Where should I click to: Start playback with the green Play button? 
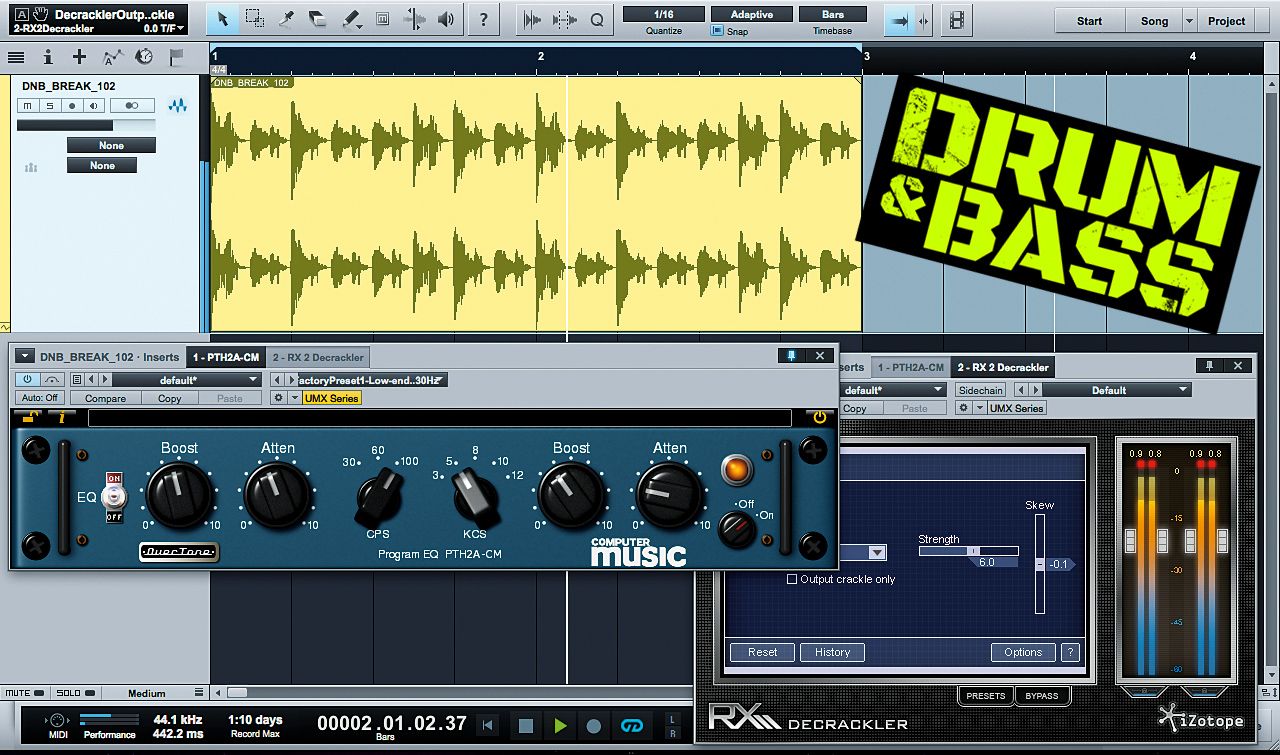click(560, 726)
